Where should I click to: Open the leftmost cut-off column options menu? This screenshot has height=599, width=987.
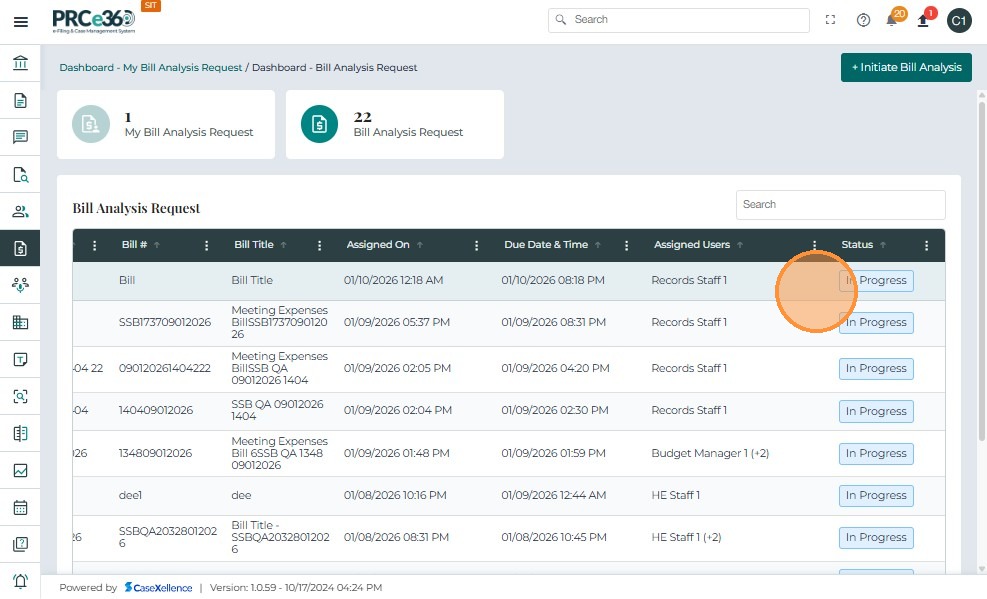[x=94, y=245]
